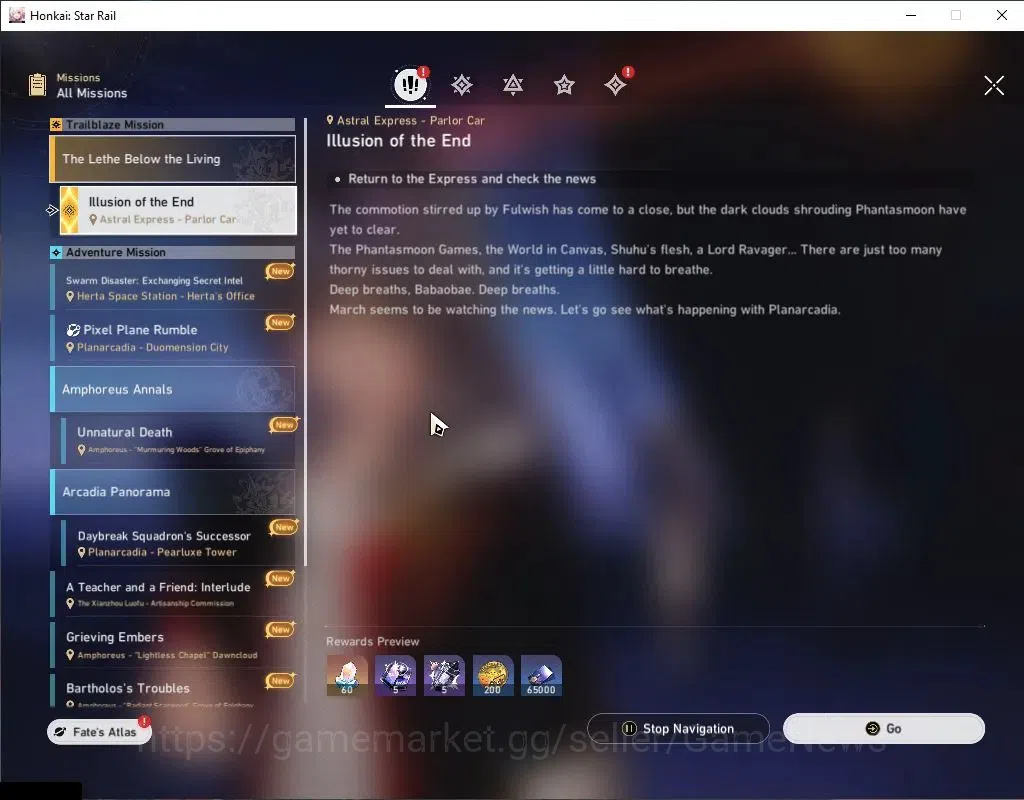Click the Honkai: Star Rail title bar app icon
The image size is (1024, 800).
pyautogui.click(x=17, y=15)
